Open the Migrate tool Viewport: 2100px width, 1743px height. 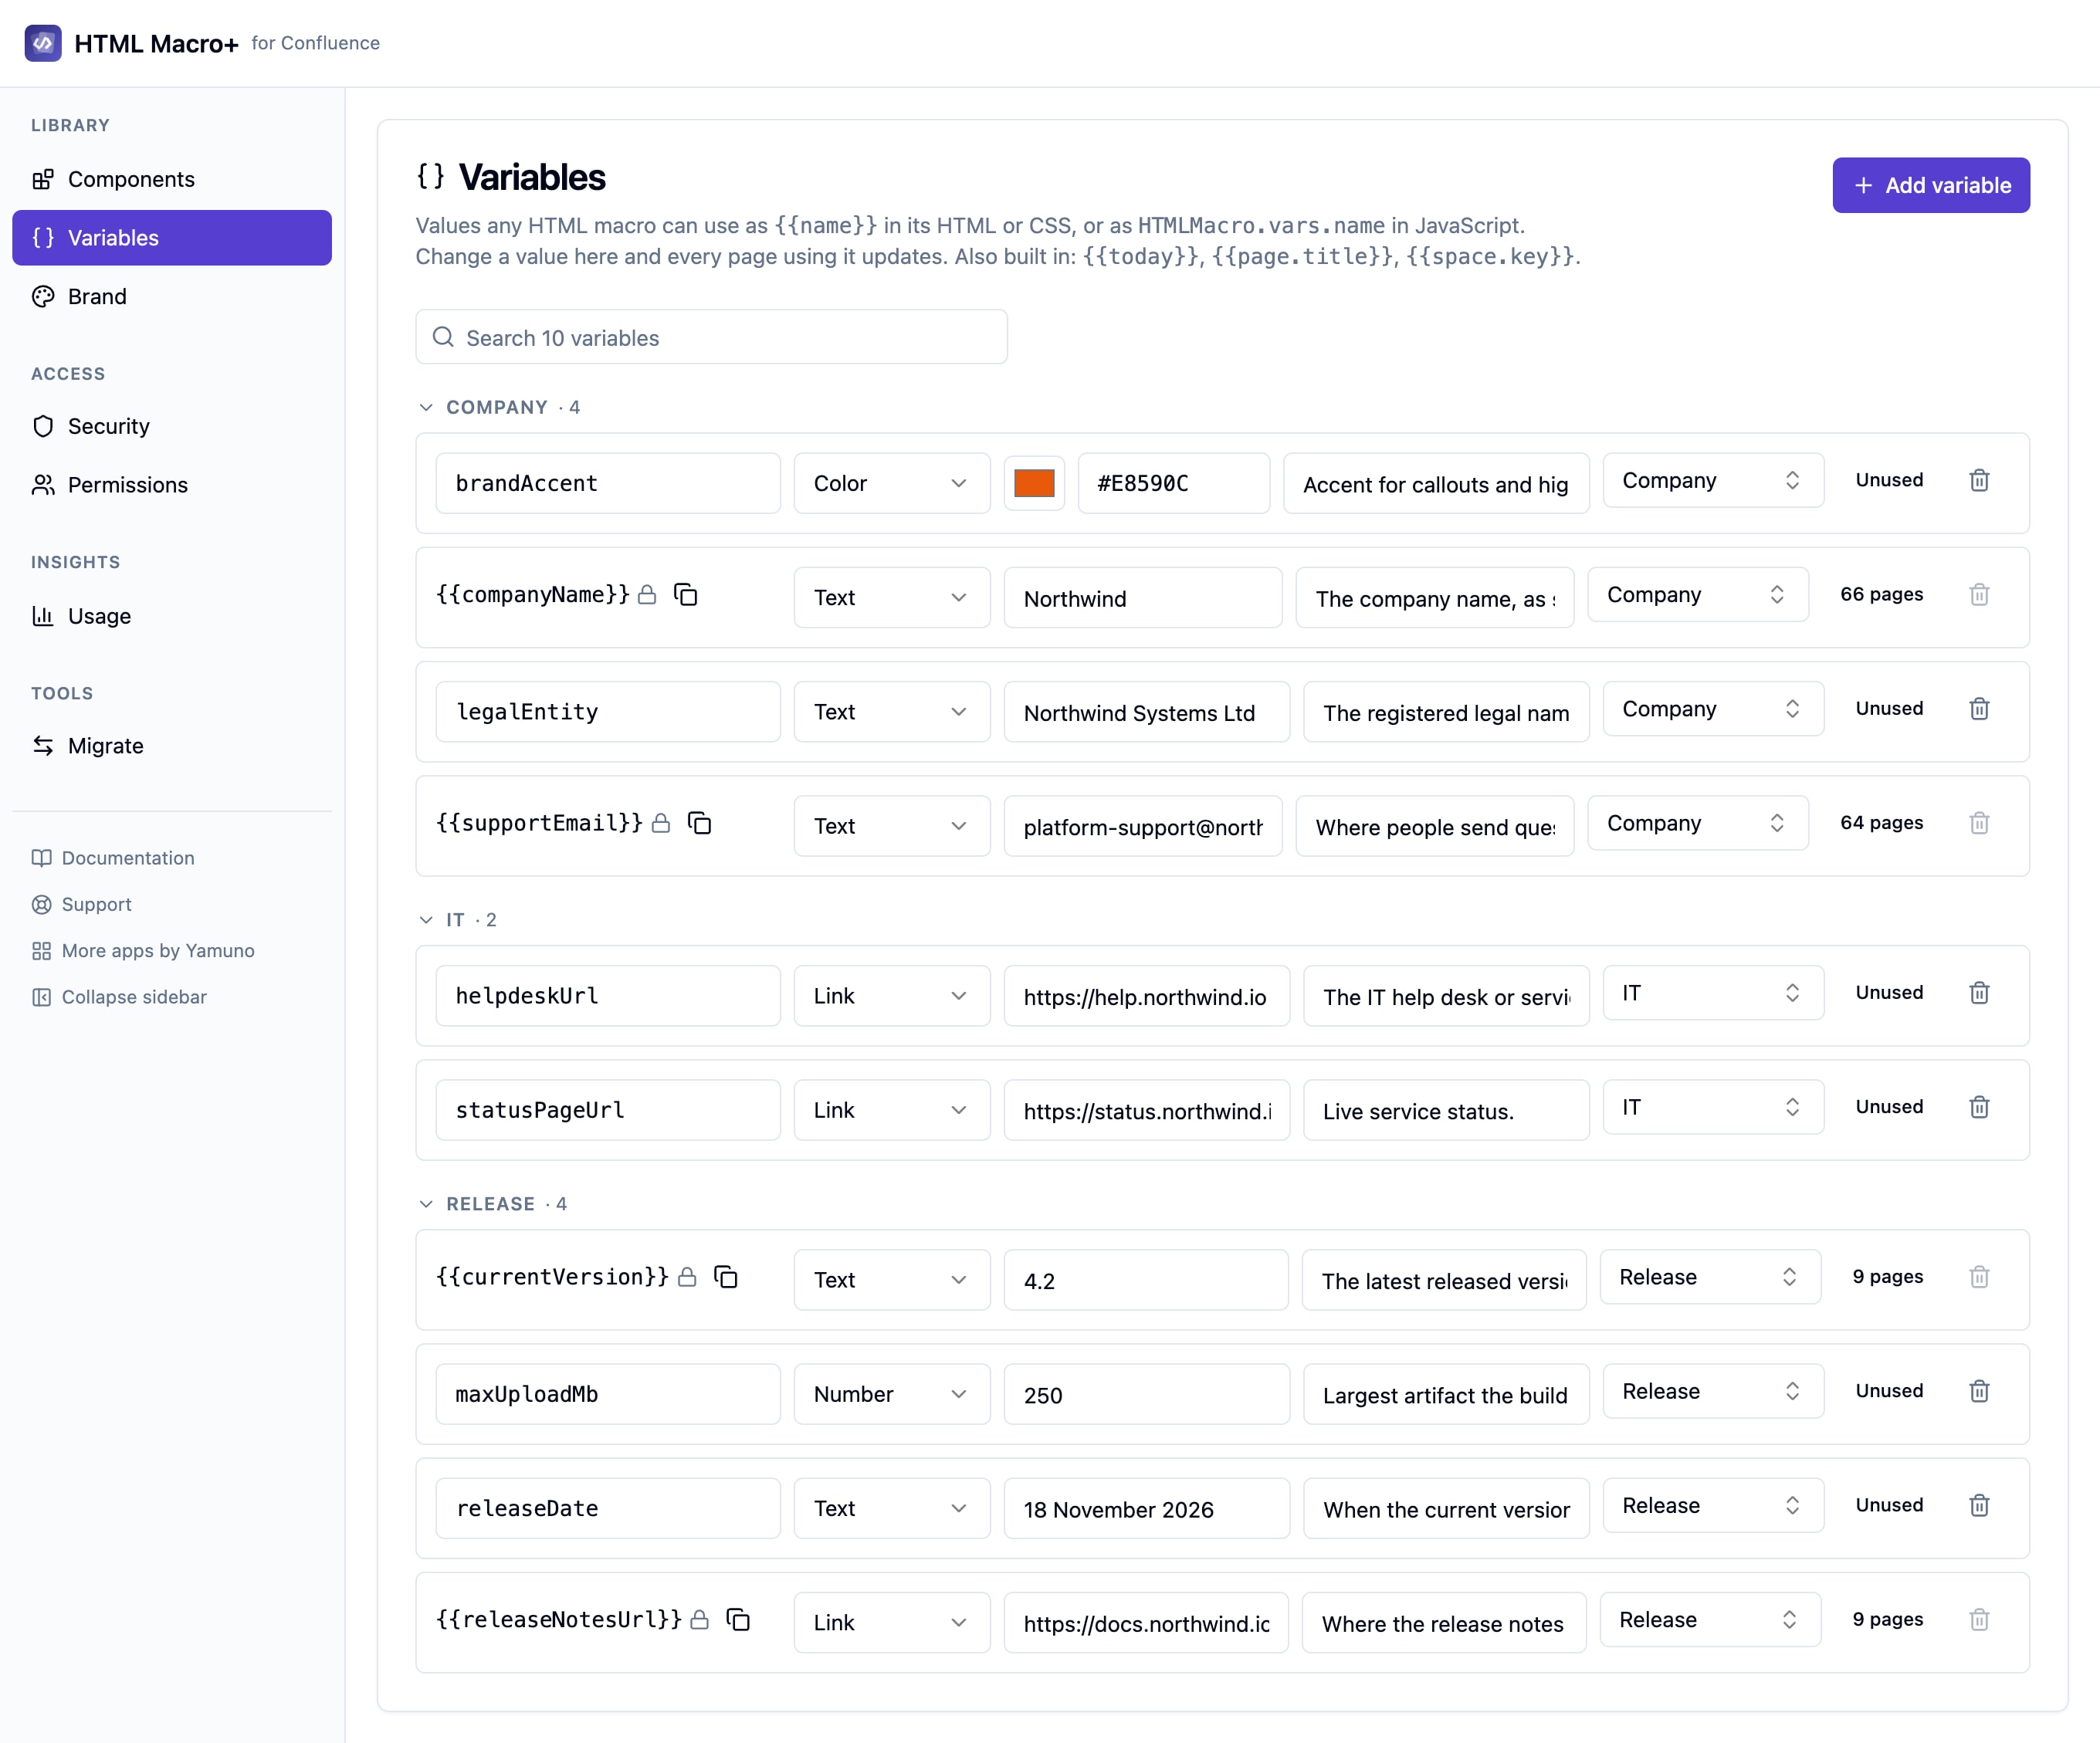click(x=172, y=746)
